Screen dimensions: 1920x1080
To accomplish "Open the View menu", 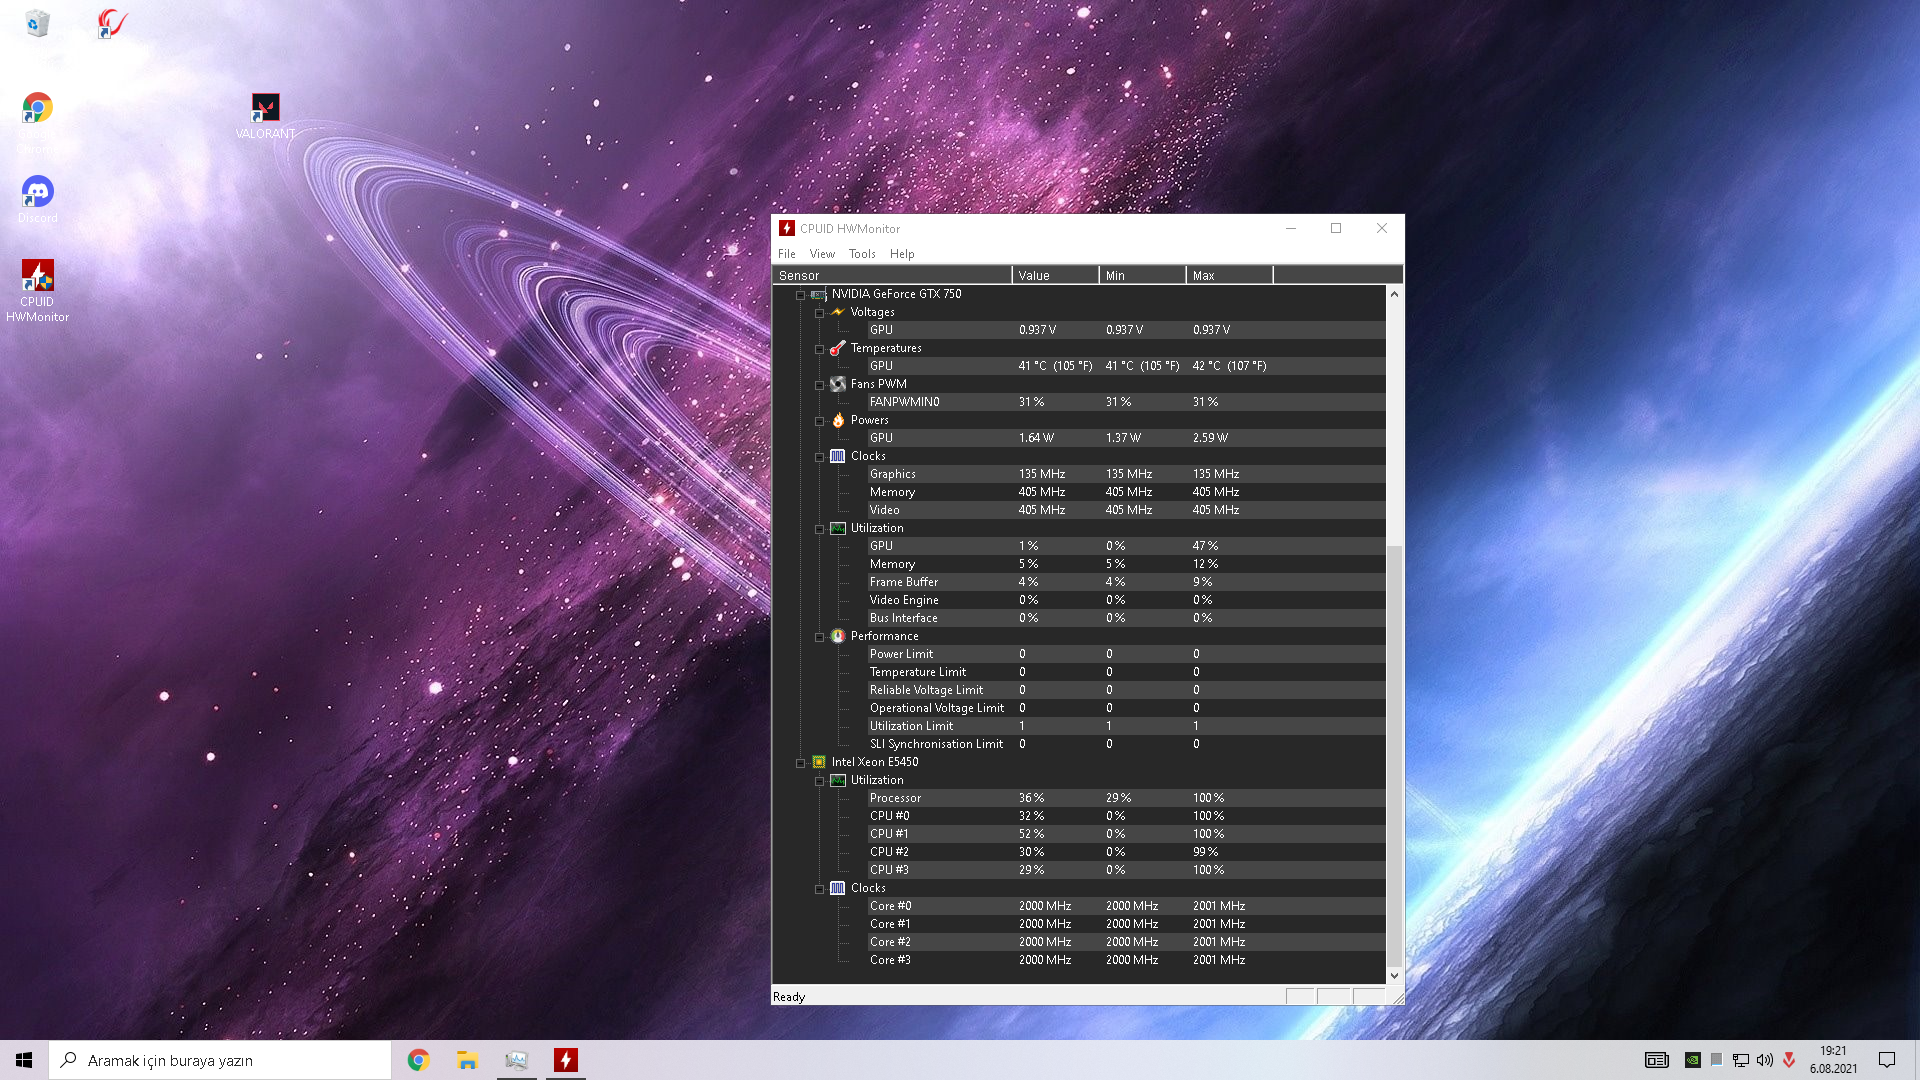I will [x=822, y=254].
